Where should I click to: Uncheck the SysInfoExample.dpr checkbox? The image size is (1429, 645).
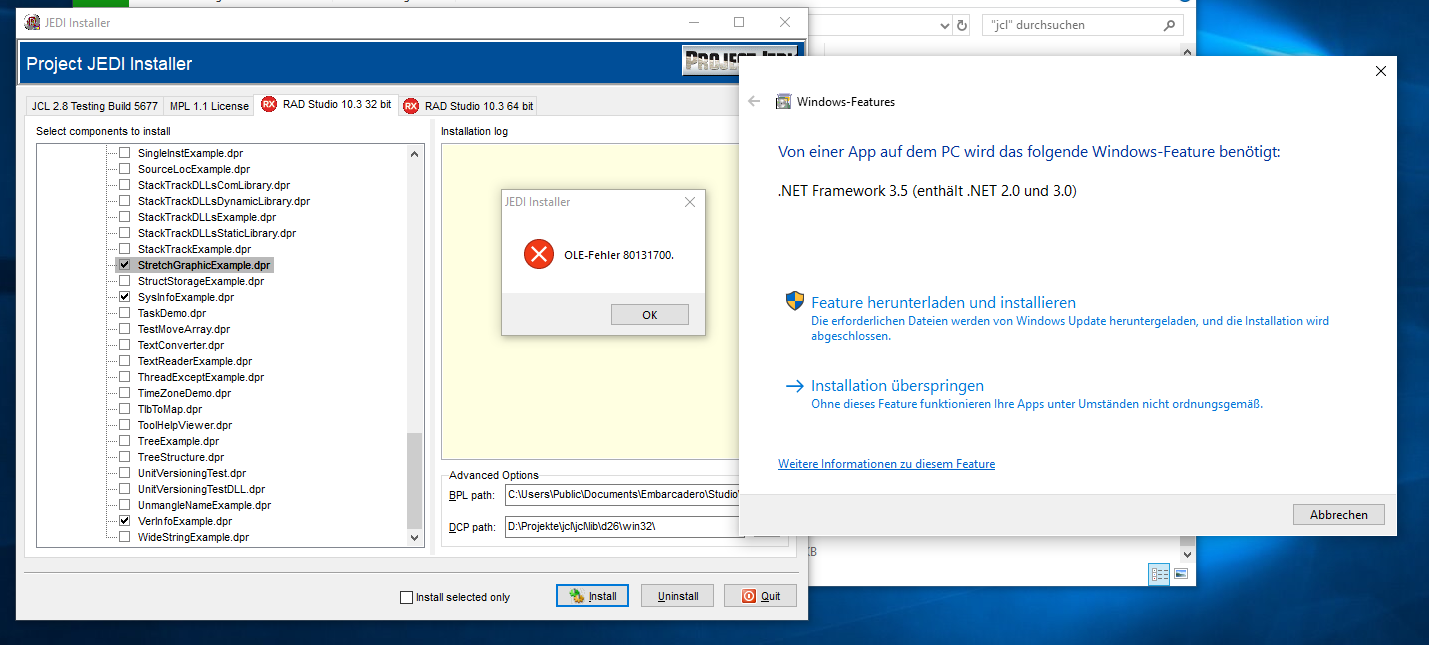click(x=125, y=297)
